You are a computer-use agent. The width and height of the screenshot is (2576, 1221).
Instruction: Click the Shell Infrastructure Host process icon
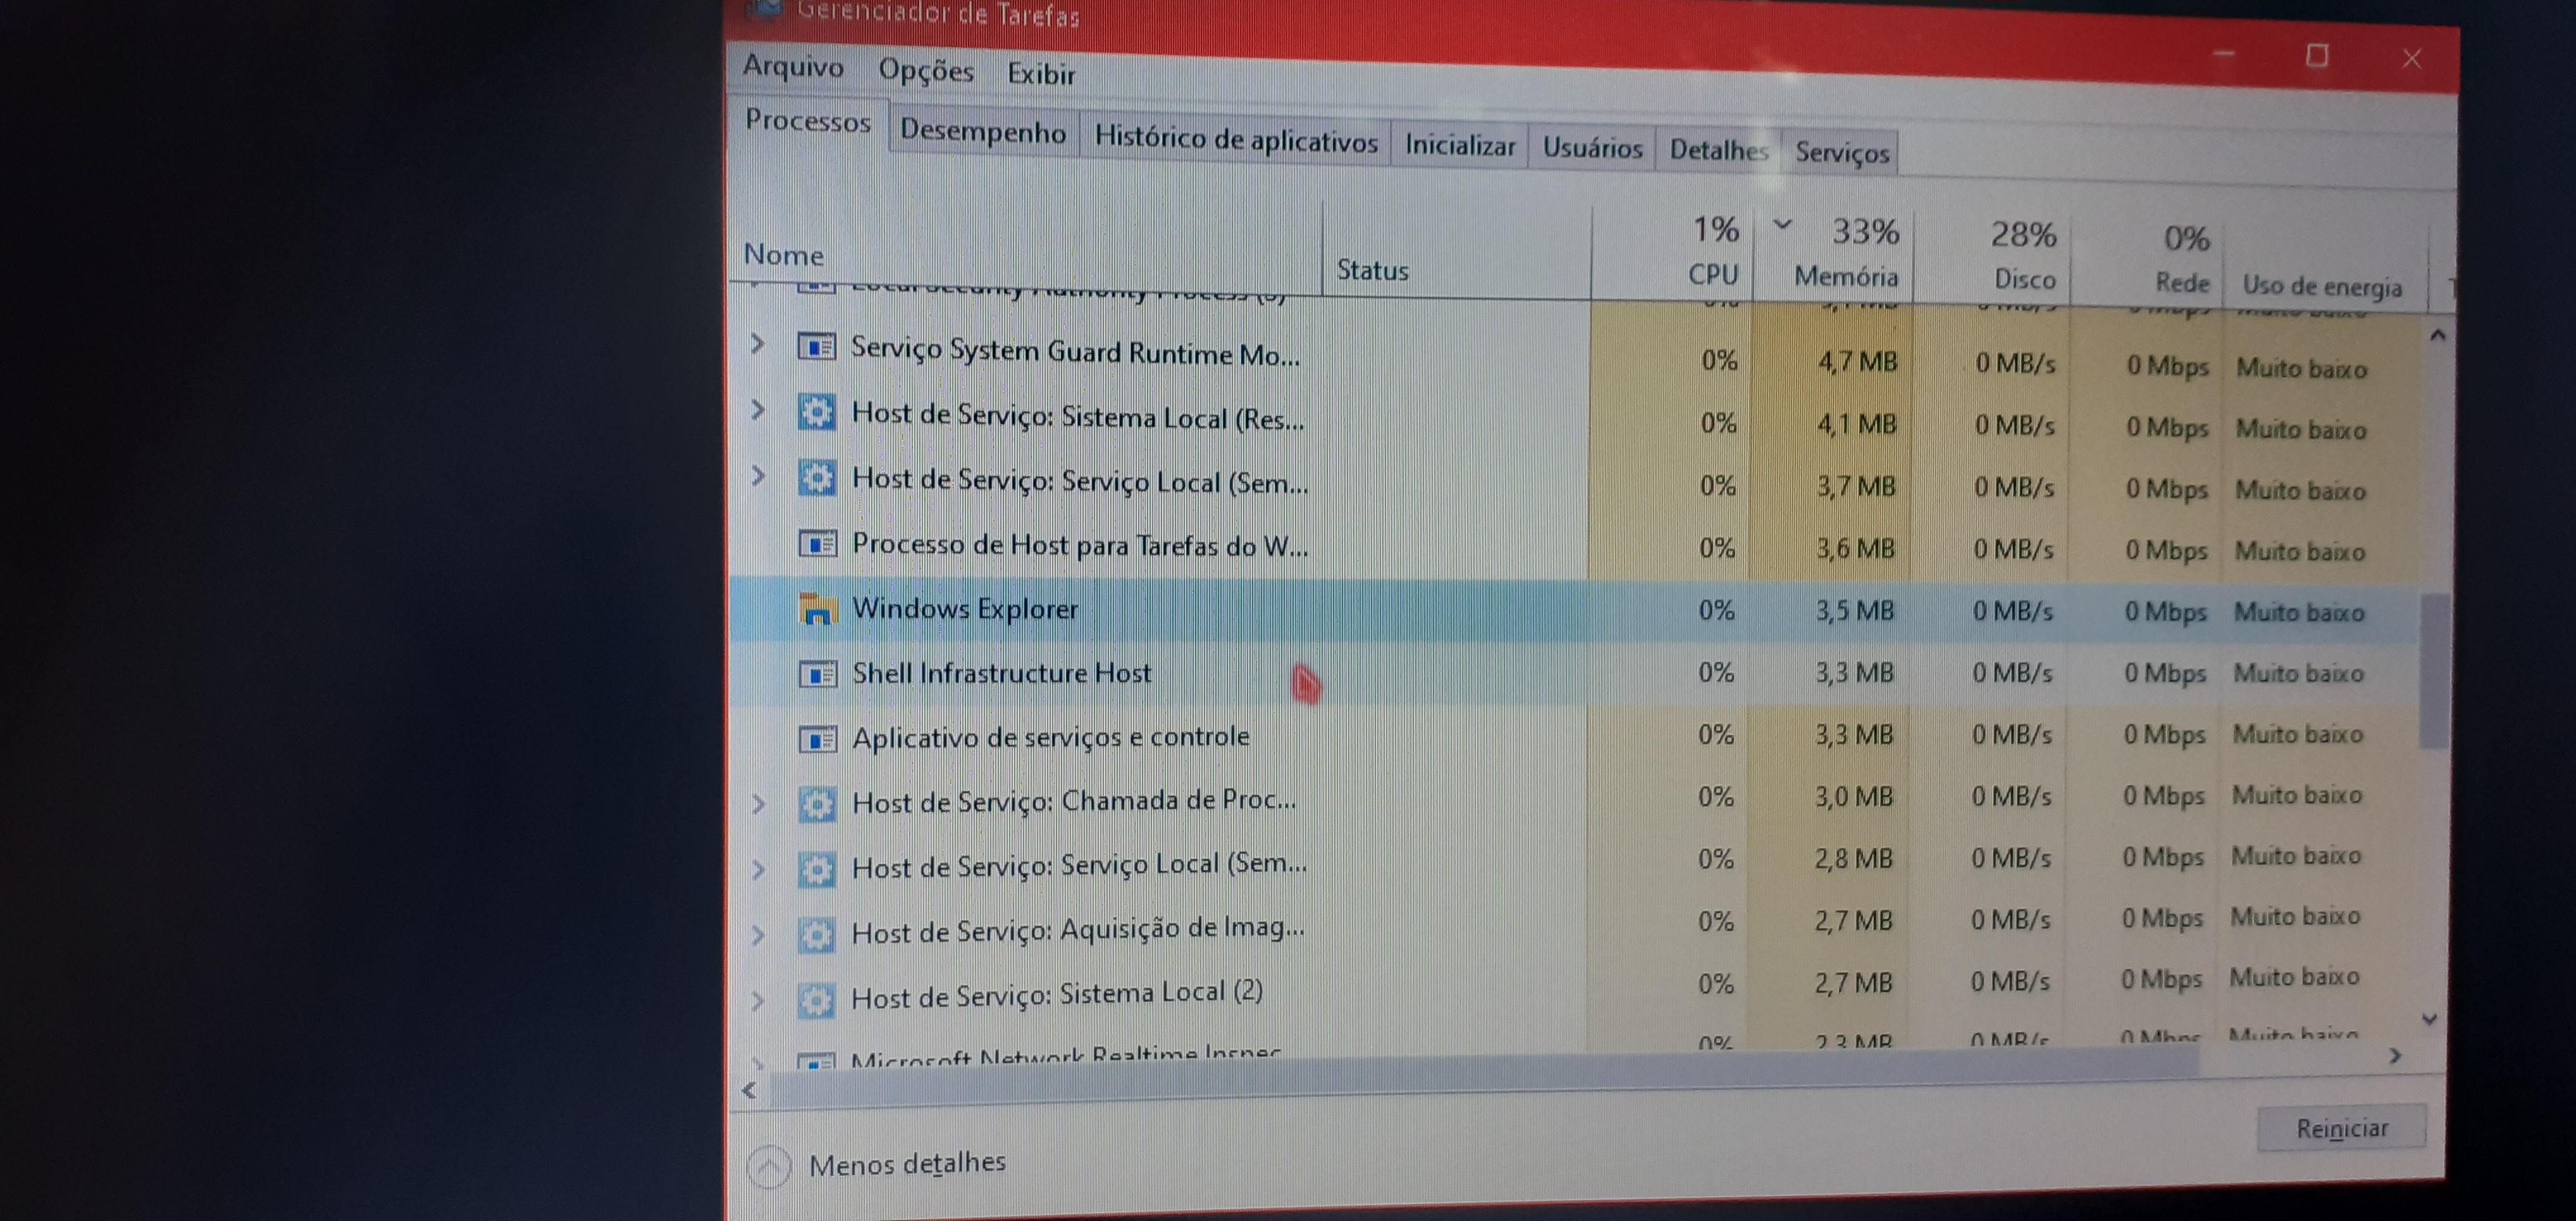pyautogui.click(x=817, y=674)
